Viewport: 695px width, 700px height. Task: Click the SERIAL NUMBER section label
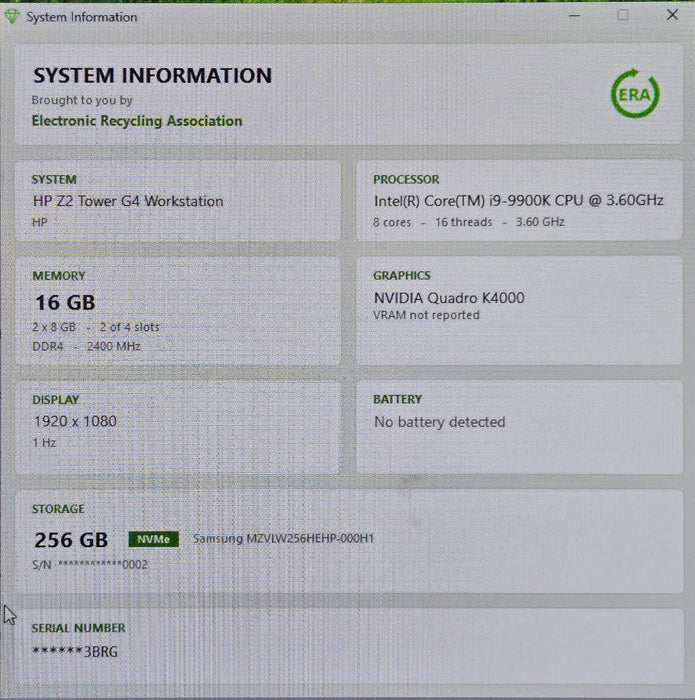[x=79, y=628]
